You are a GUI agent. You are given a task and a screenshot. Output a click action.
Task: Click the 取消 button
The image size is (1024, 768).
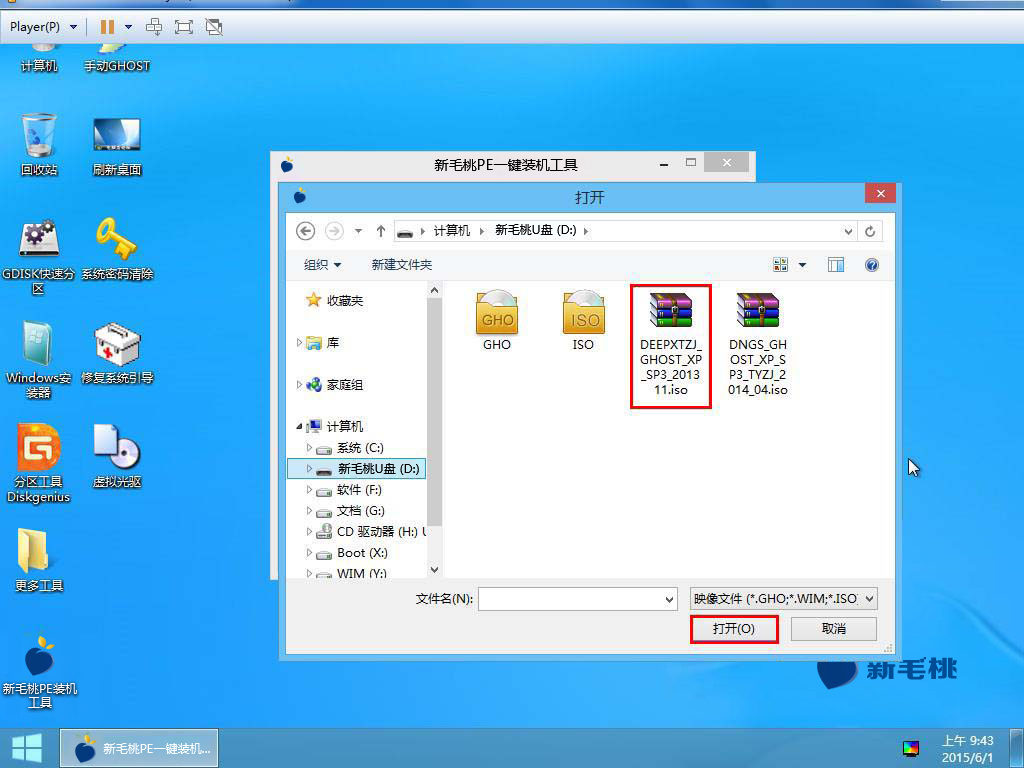pyautogui.click(x=834, y=629)
